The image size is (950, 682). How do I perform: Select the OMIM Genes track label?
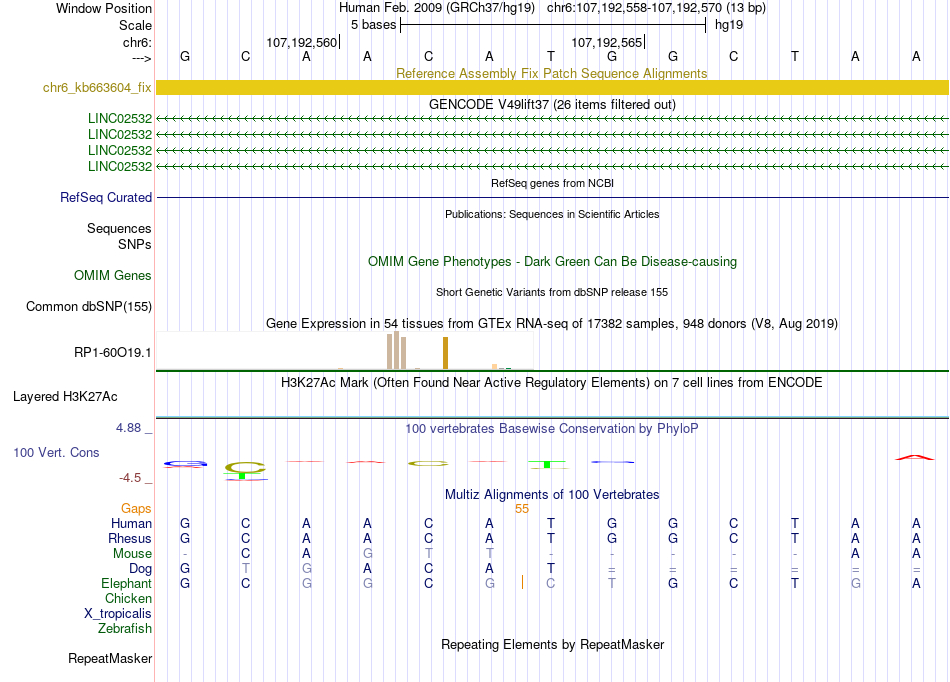tap(113, 276)
